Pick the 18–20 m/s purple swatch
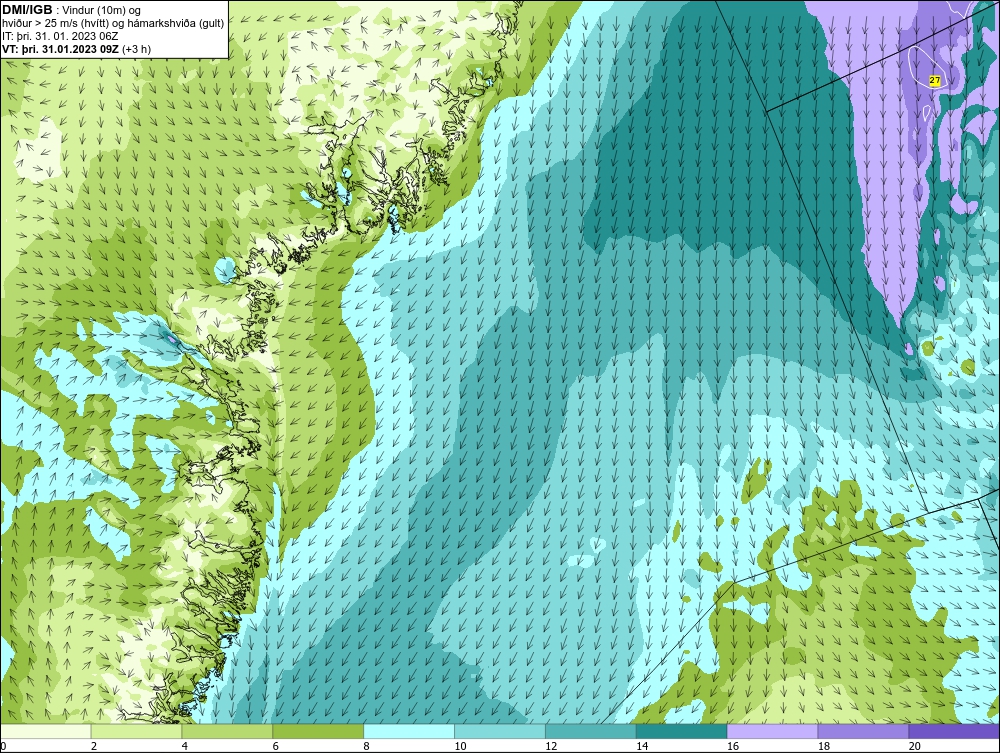The image size is (1000, 753). point(864,731)
